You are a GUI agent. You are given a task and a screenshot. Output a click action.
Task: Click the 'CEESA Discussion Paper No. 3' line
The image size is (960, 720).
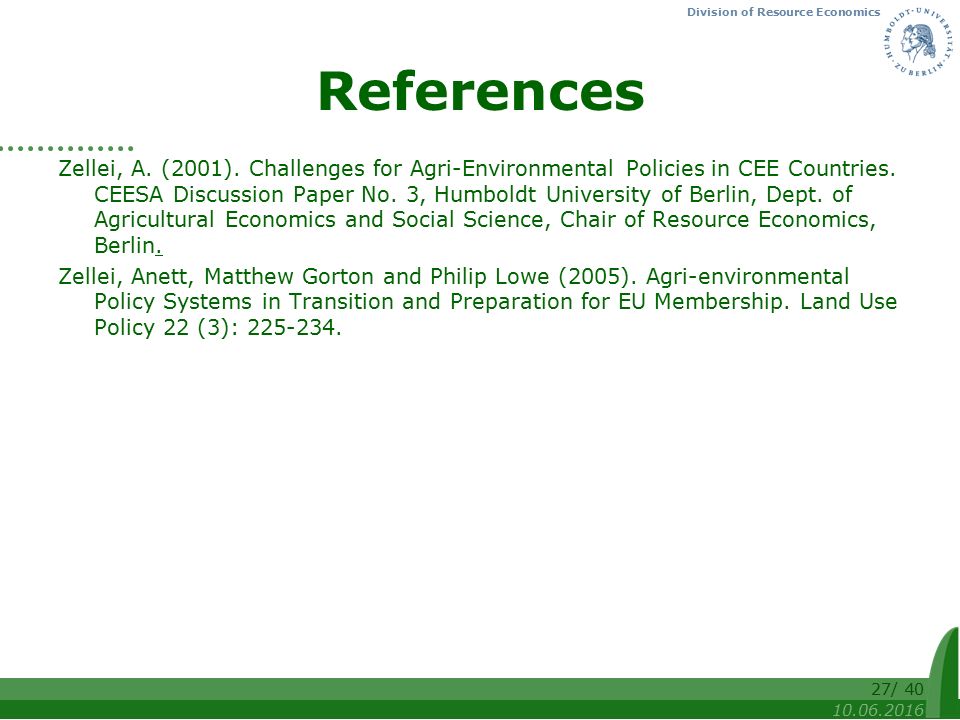coord(473,194)
